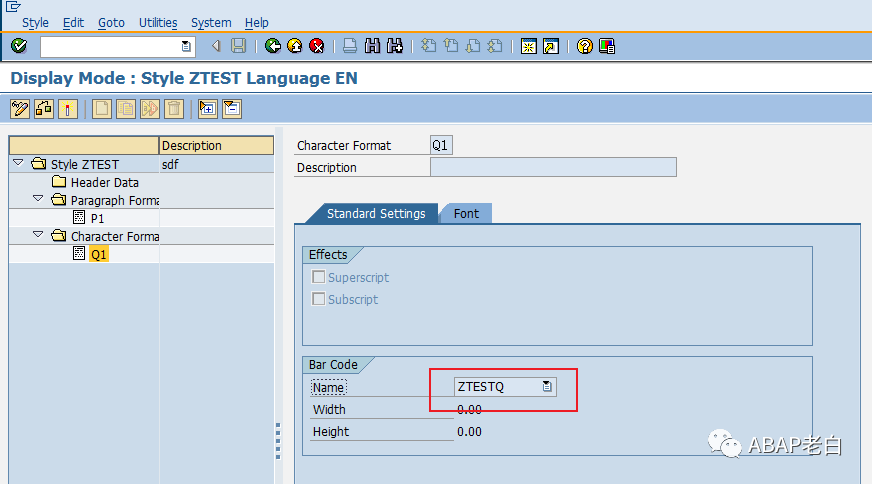
Task: Collapse the Character Formats folder
Action: 38,235
